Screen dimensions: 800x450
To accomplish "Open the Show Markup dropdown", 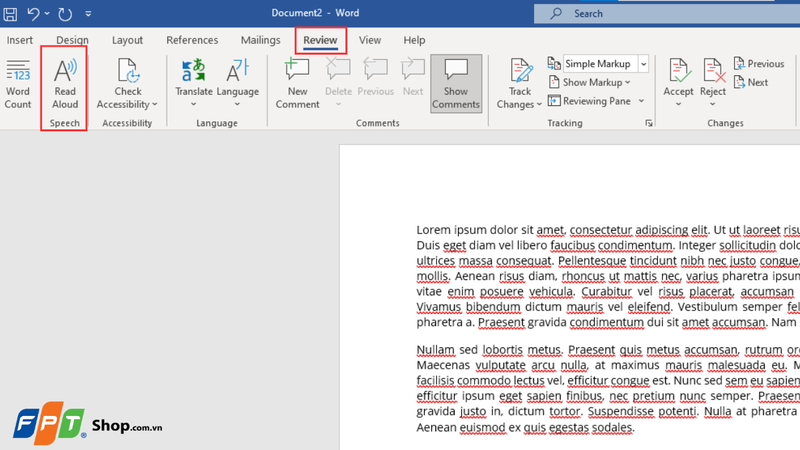I will tap(590, 82).
